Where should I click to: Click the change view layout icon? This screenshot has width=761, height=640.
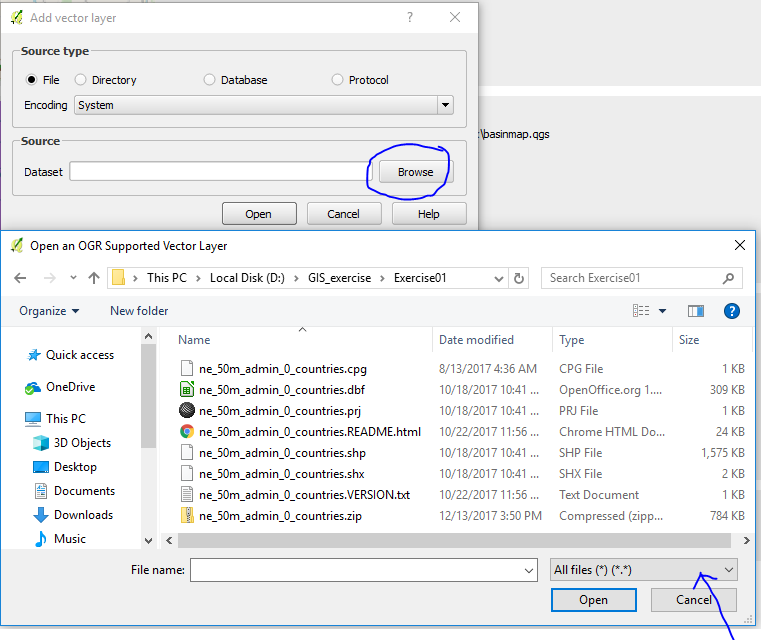coord(642,311)
